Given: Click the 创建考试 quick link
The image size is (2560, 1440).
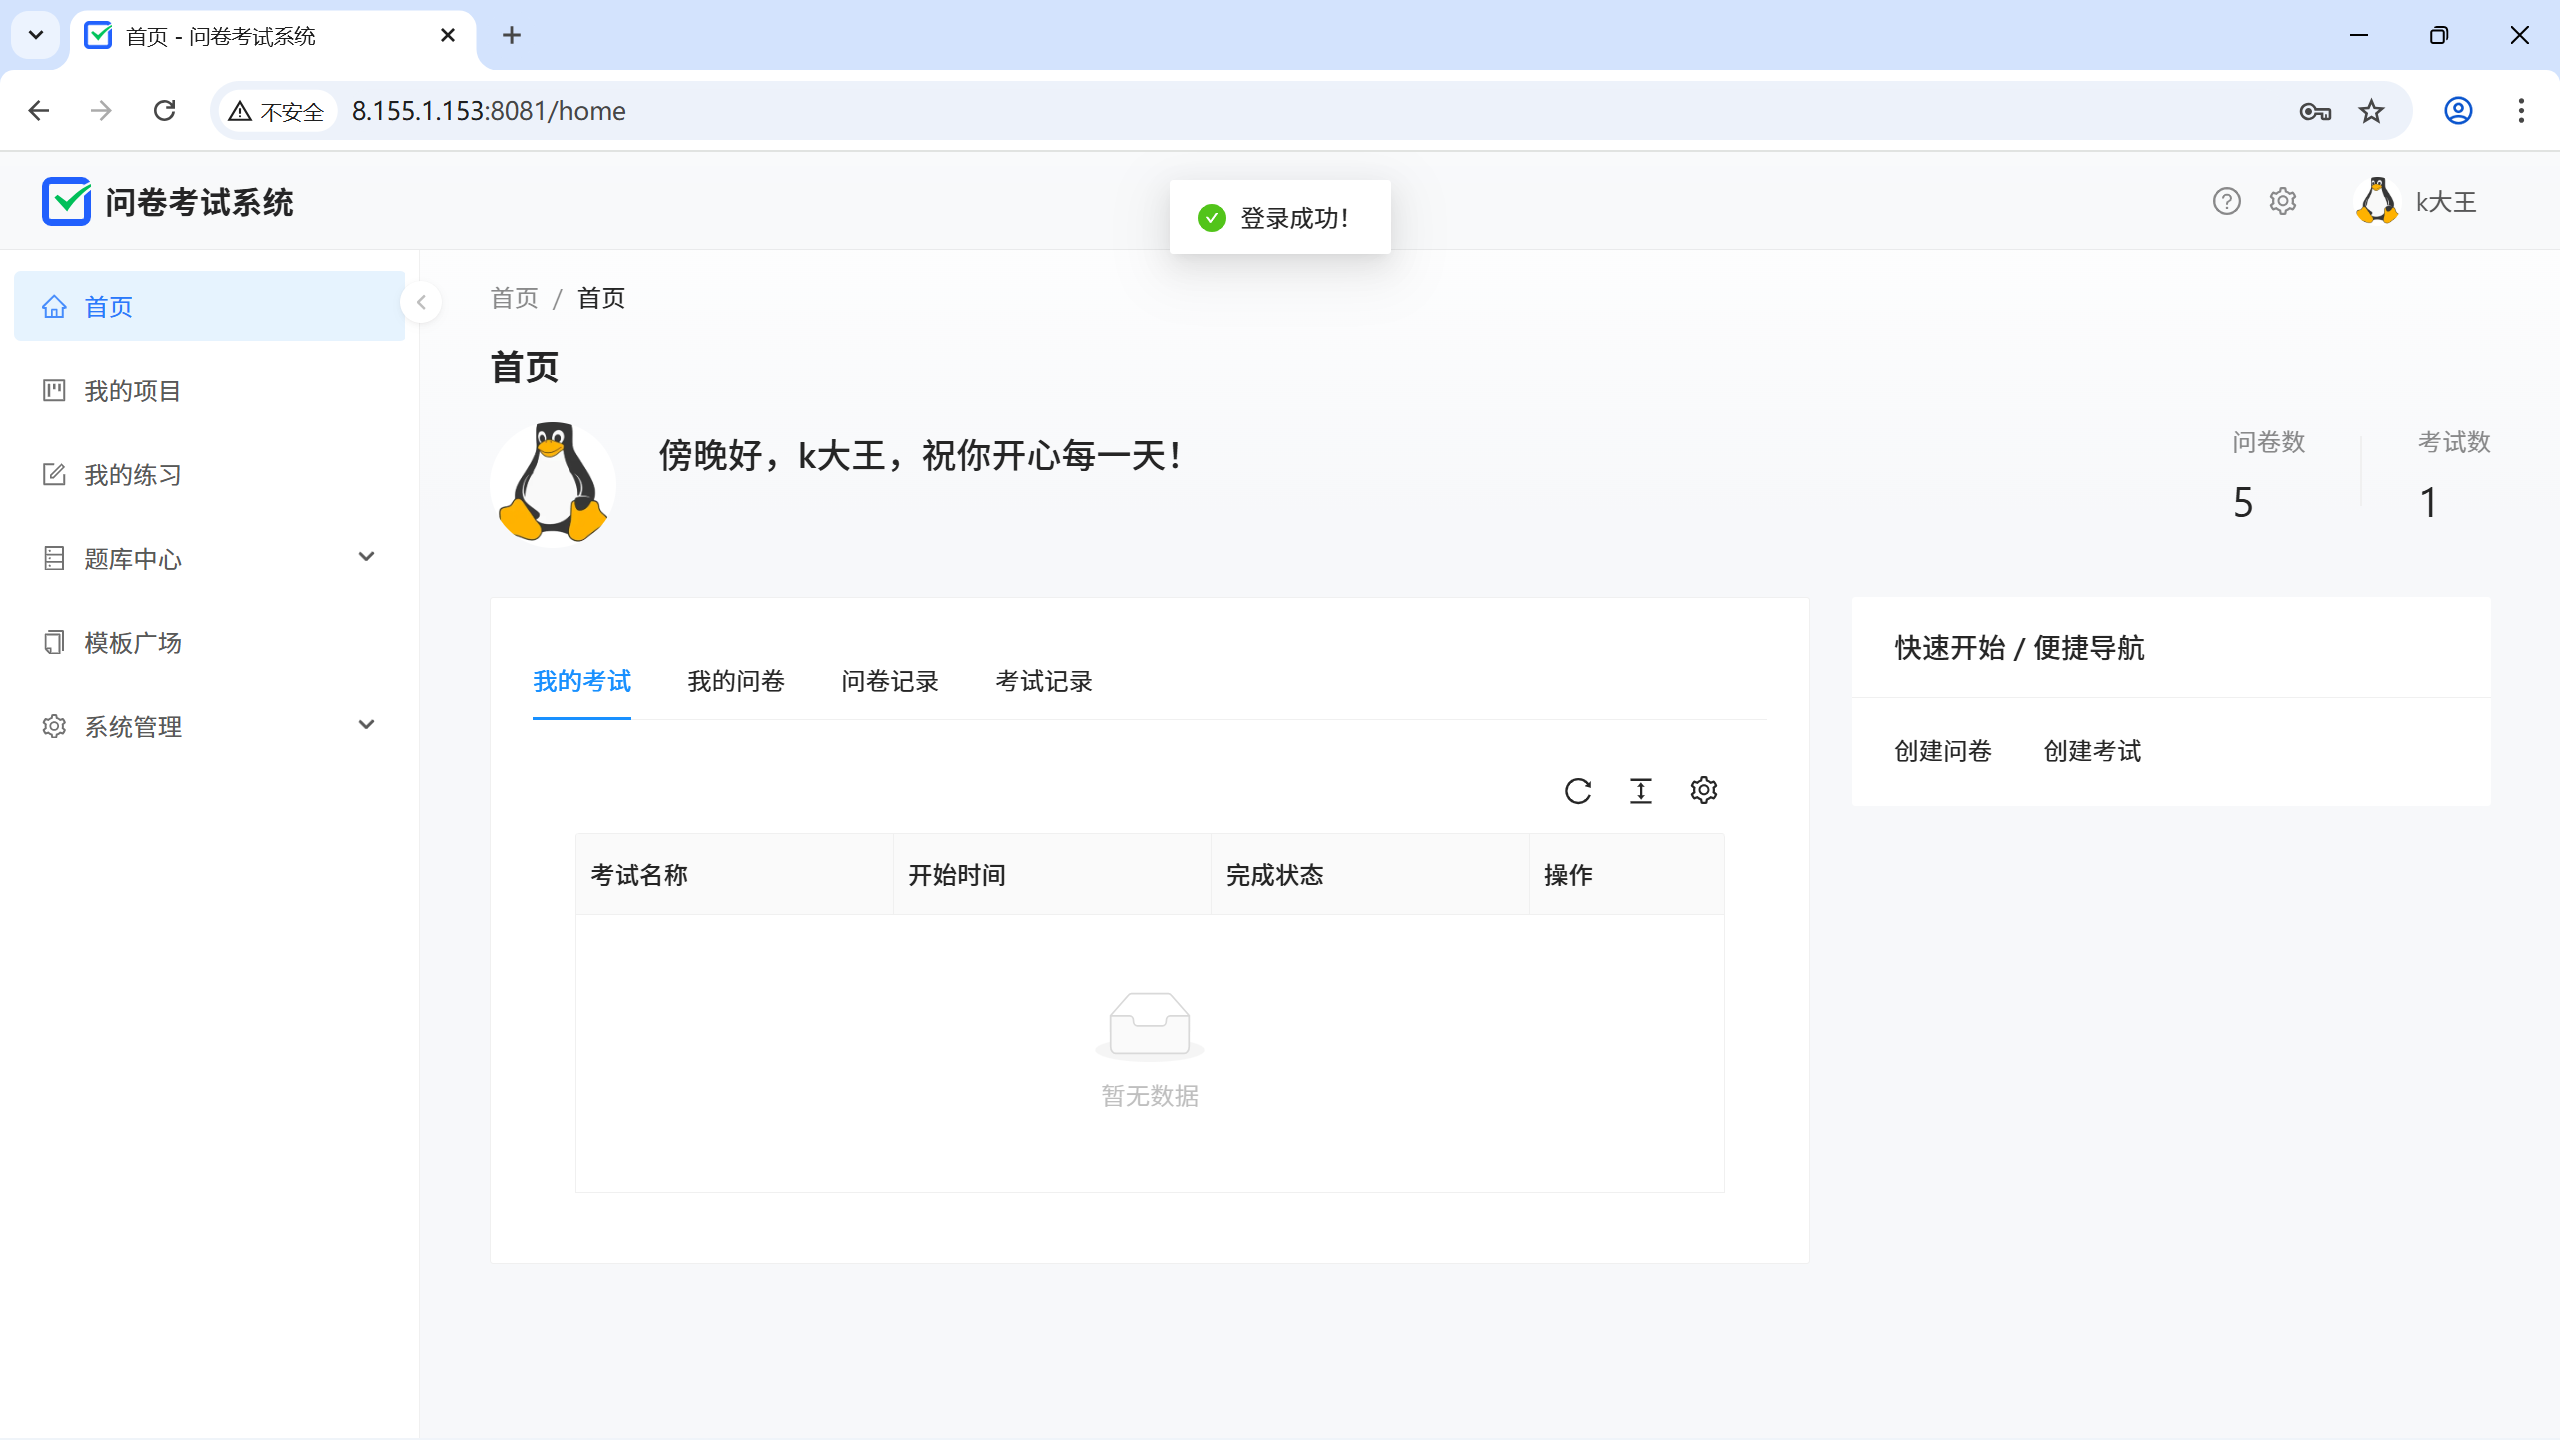Looking at the screenshot, I should 2092,751.
